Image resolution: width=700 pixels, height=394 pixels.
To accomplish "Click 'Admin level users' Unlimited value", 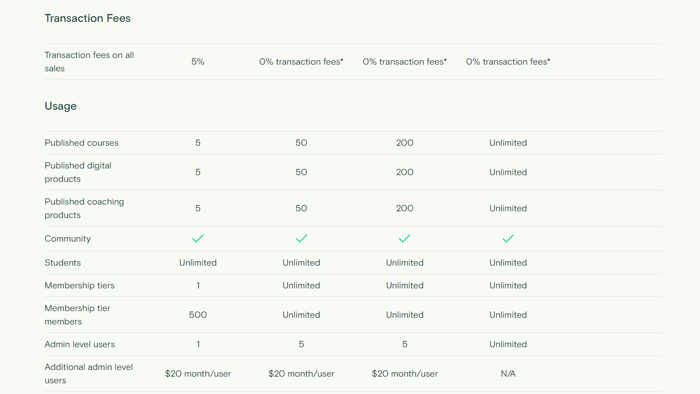I will [x=508, y=344].
